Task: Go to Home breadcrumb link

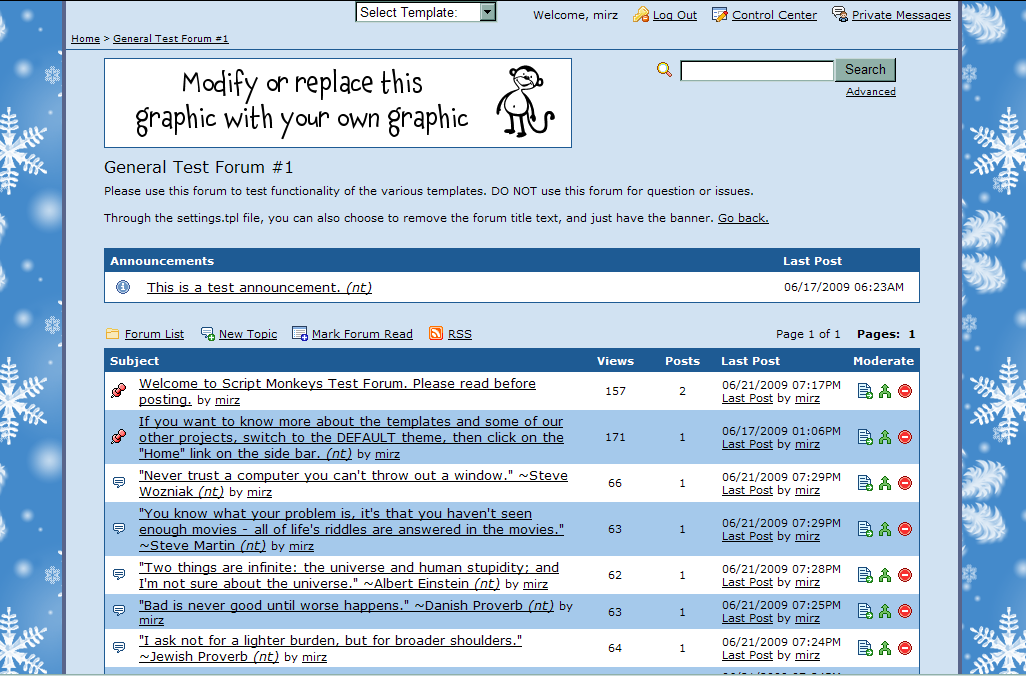Action: click(86, 39)
